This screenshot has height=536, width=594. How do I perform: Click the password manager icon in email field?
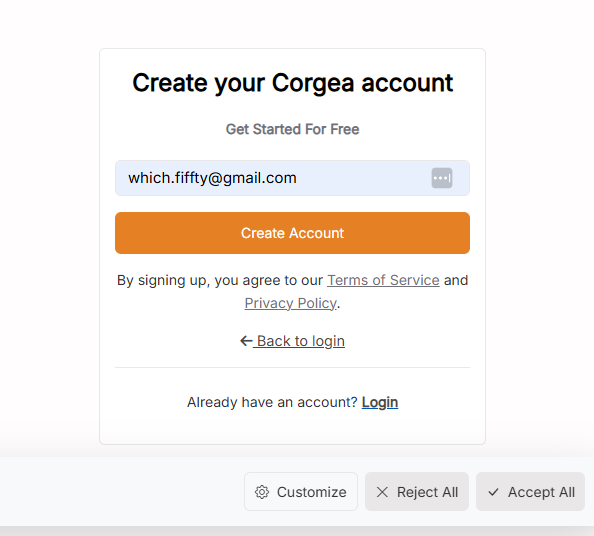[x=442, y=178]
